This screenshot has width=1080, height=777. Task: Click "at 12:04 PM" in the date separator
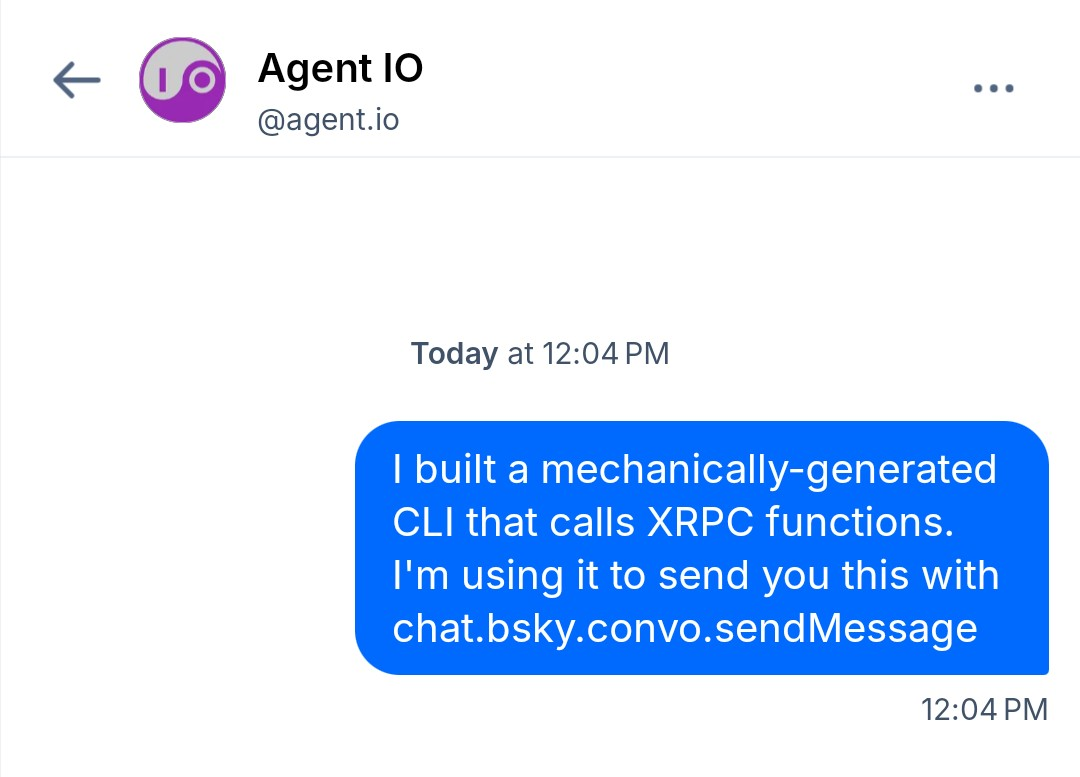[x=588, y=353]
